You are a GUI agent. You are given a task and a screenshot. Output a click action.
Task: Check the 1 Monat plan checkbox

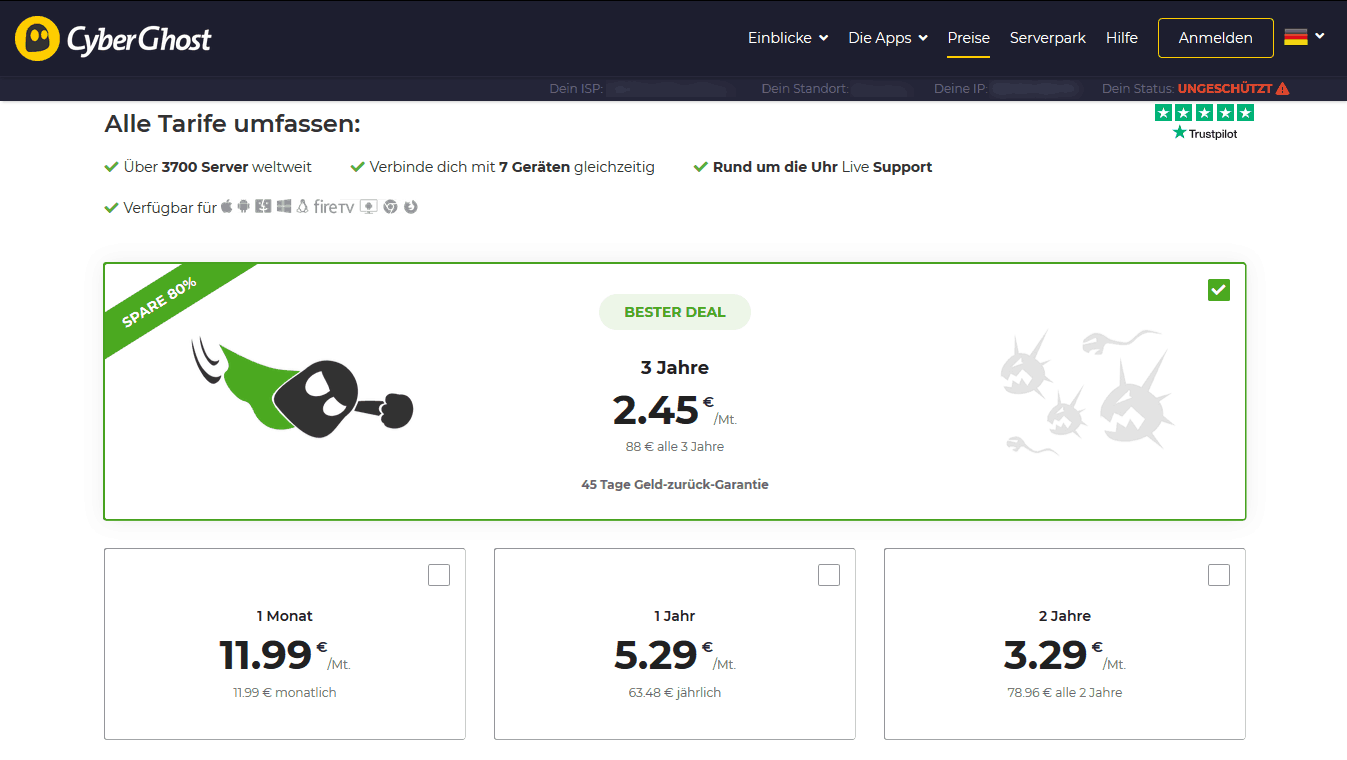point(439,575)
